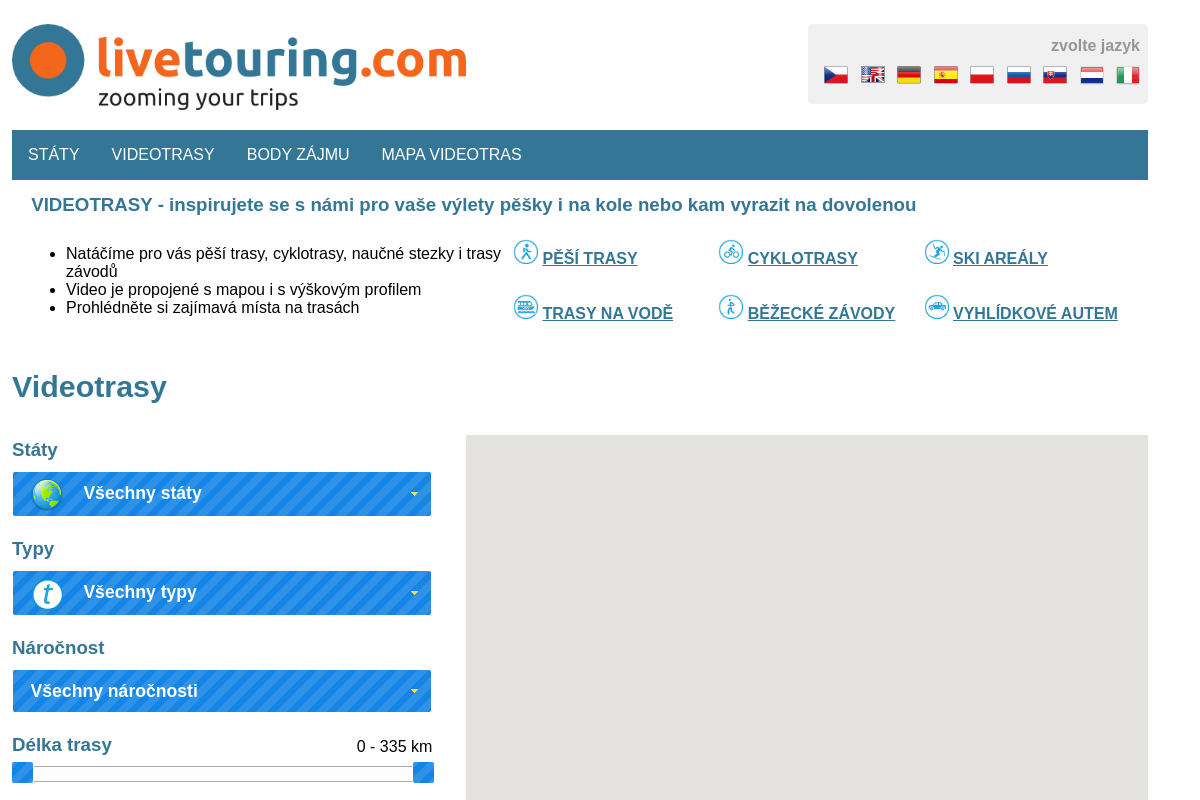1200x800 pixels.
Task: Click the globe icon in the Státy filter
Action: tap(45, 493)
